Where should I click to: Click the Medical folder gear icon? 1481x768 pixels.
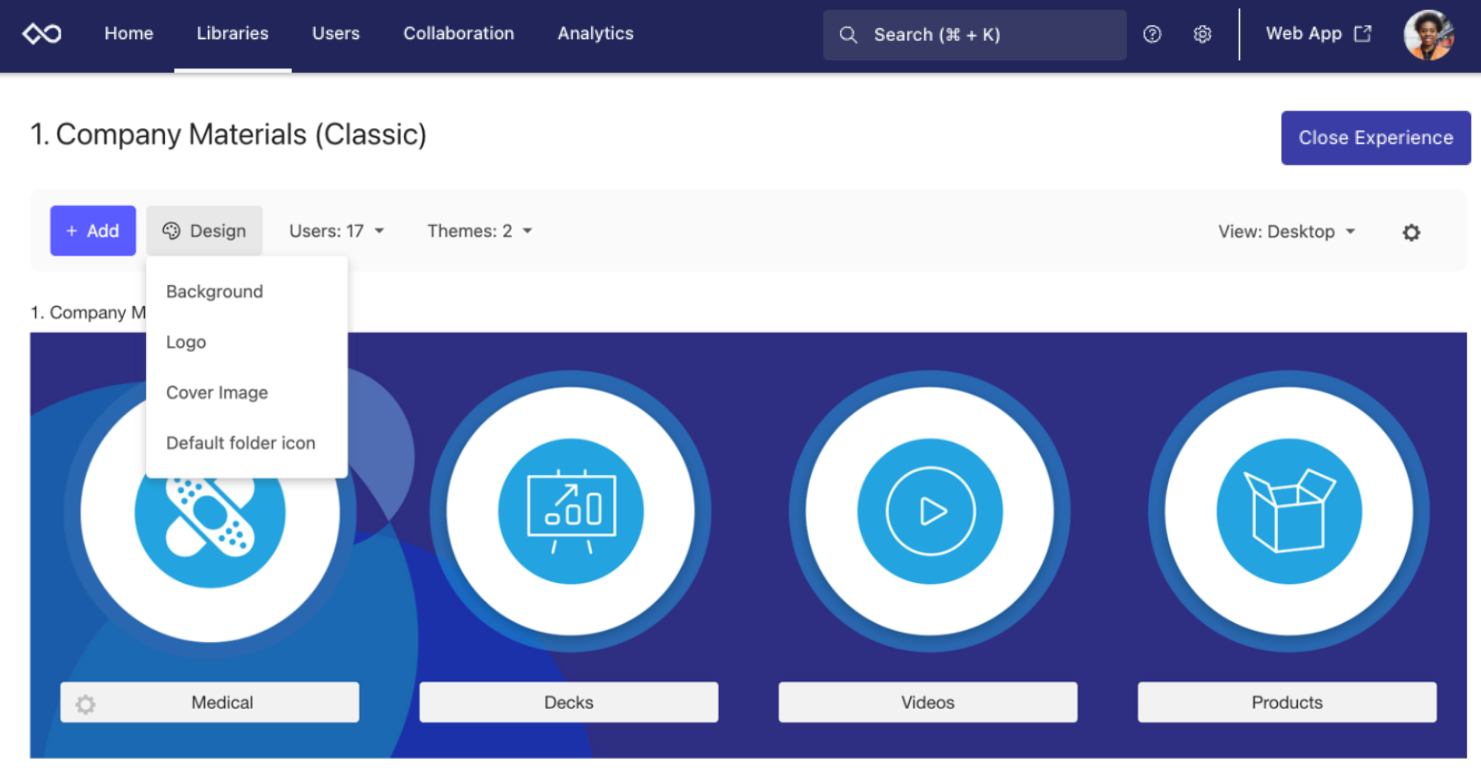point(86,704)
